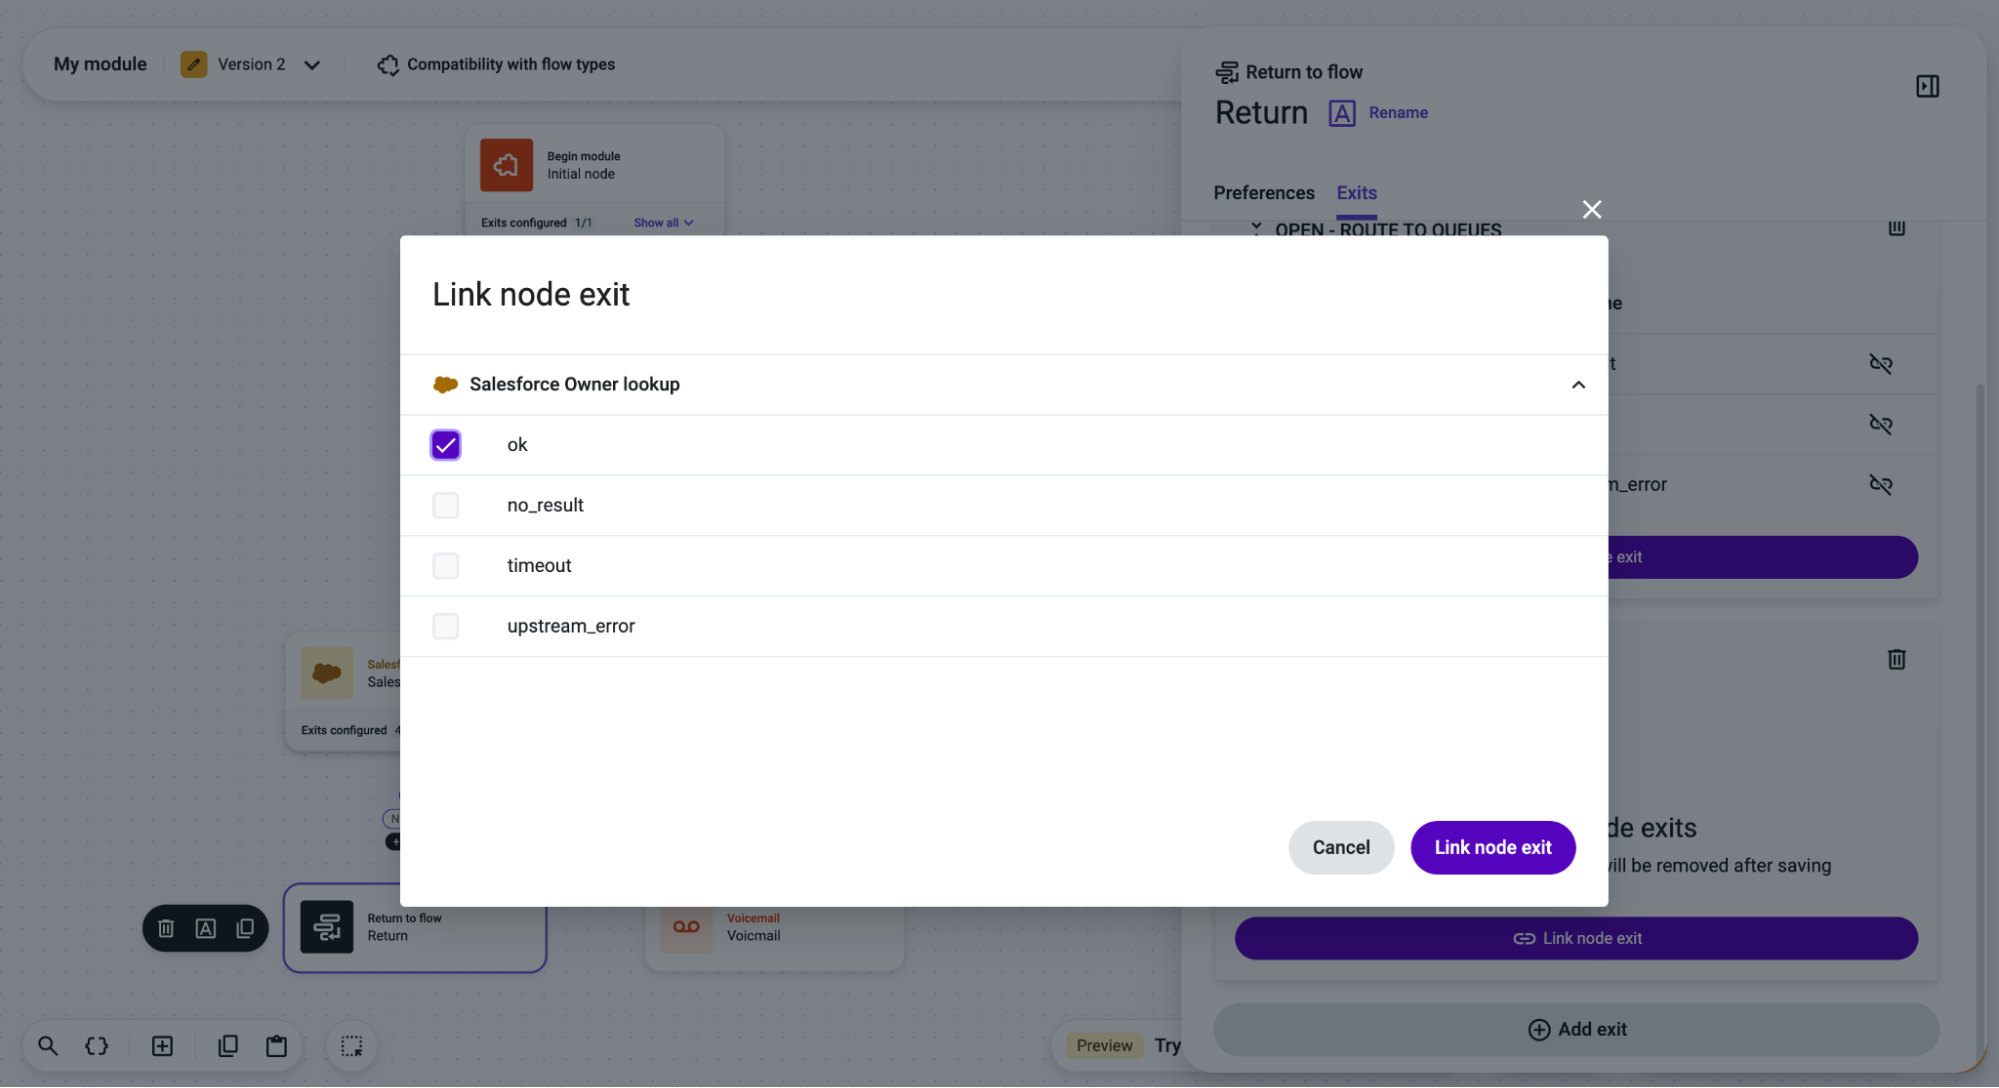Unlink the second linked node exit
This screenshot has width=1999, height=1088.
[1880, 424]
